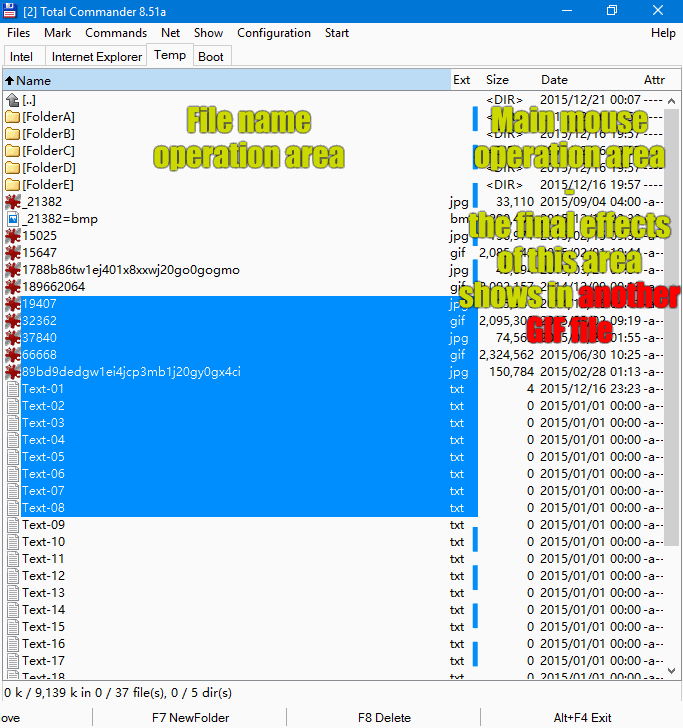This screenshot has height=728, width=683.
Task: Select the file name Text-13
Action: pyautogui.click(x=44, y=593)
